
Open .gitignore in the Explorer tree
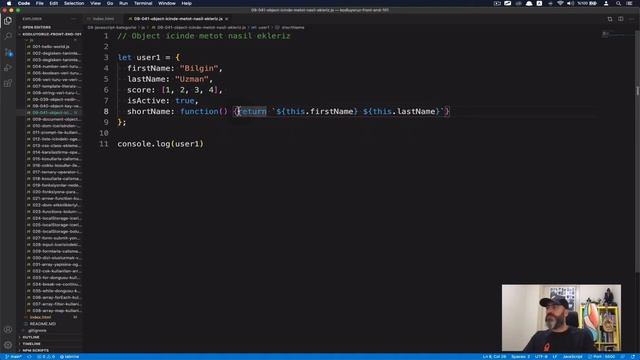(x=37, y=330)
